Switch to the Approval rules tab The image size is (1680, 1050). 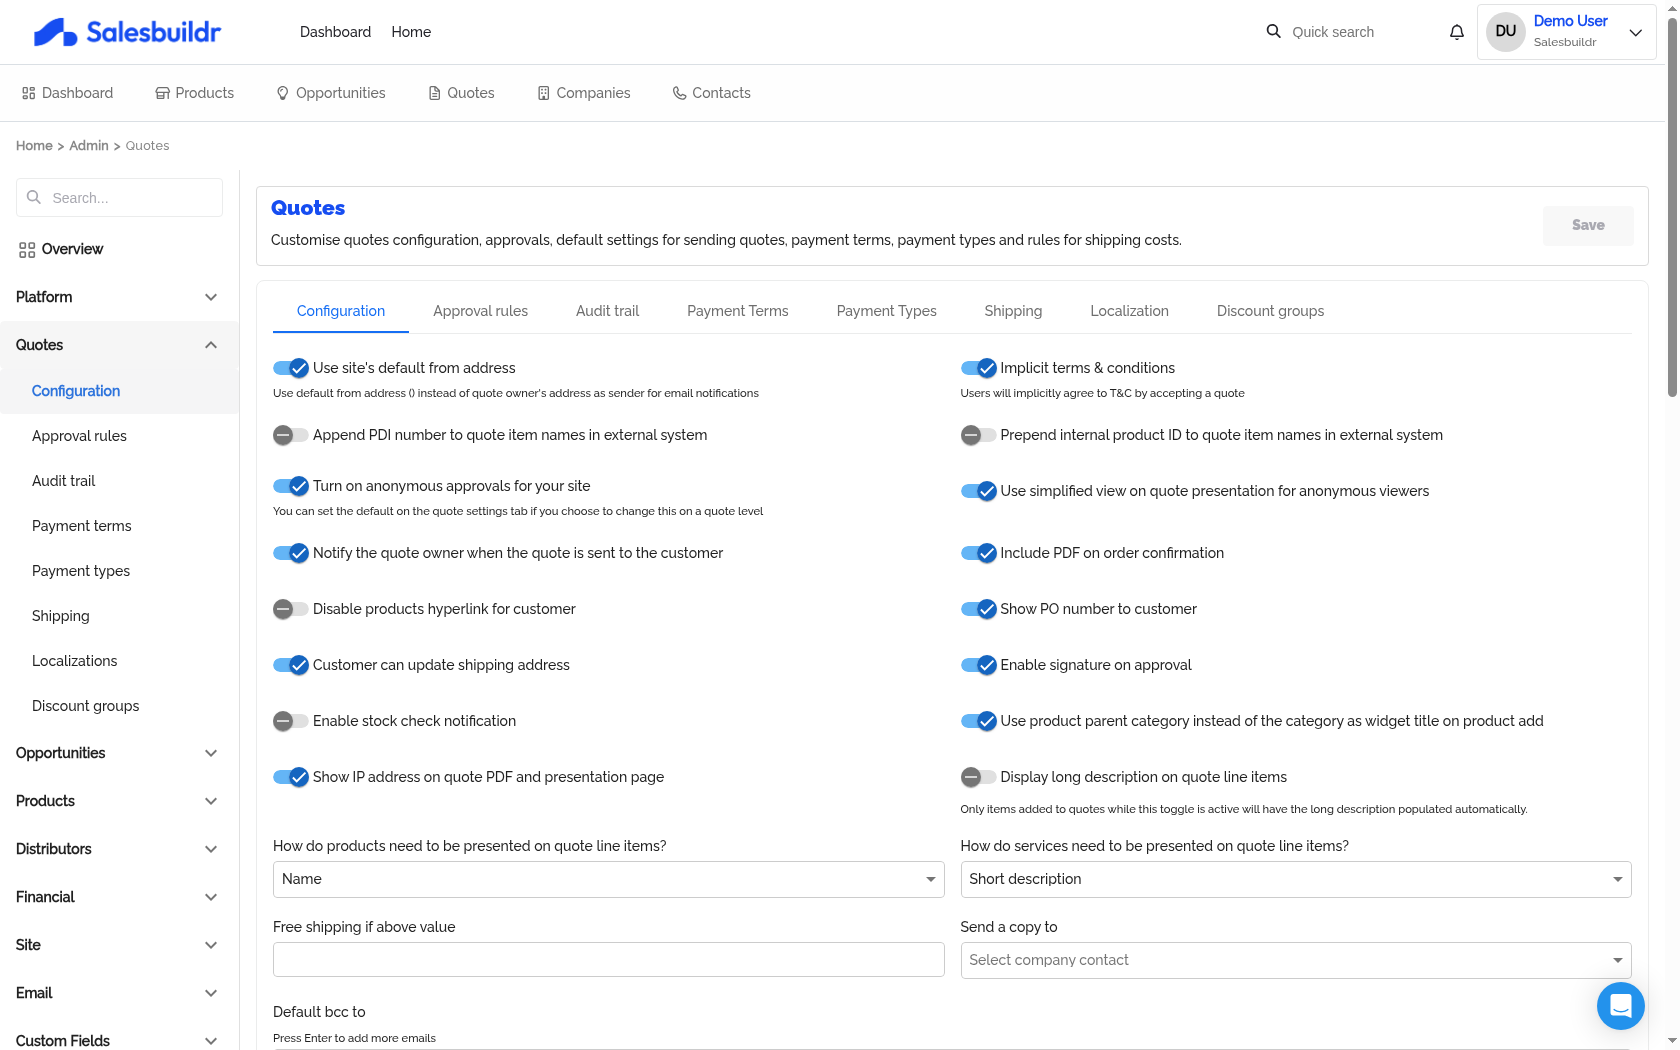(x=480, y=311)
